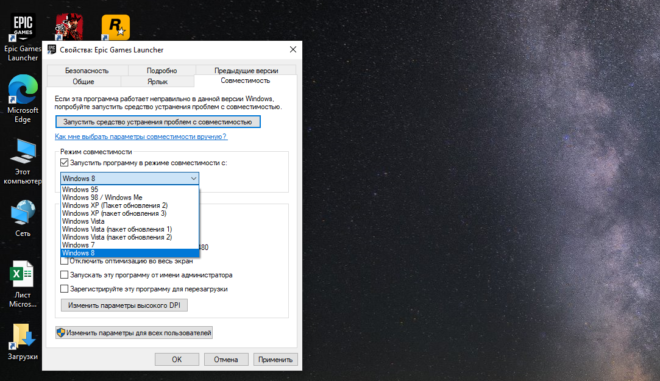Switch to the Подробно tab
Screen dimensions: 660x381
click(162, 70)
